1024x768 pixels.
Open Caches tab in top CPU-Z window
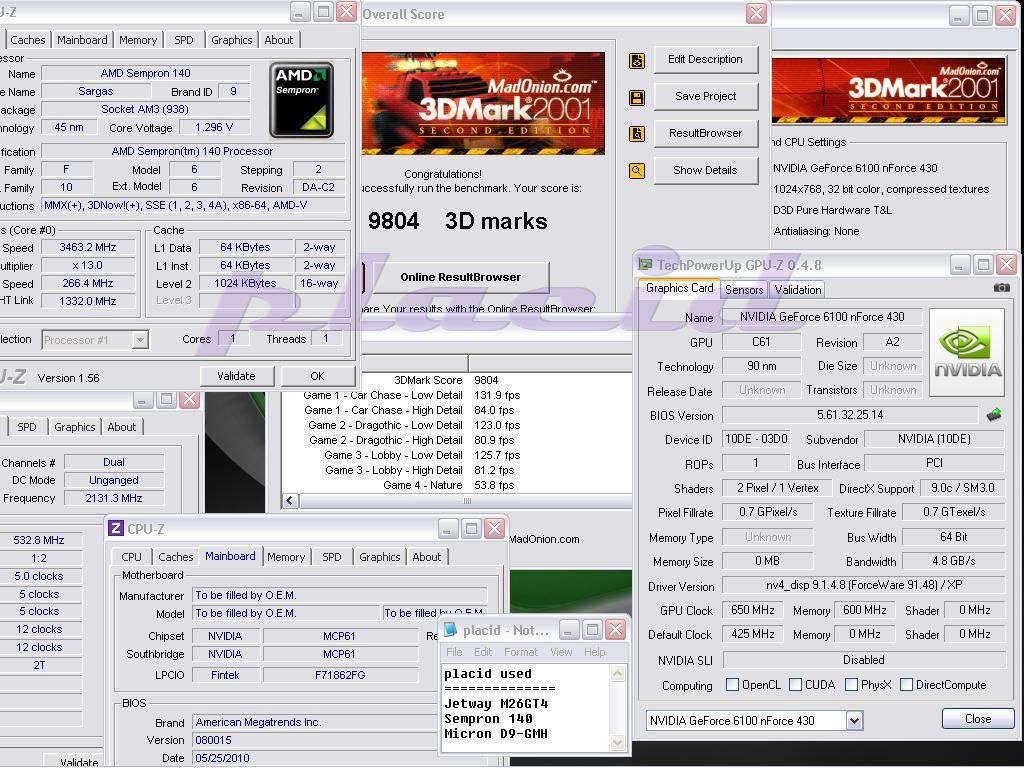(x=27, y=40)
